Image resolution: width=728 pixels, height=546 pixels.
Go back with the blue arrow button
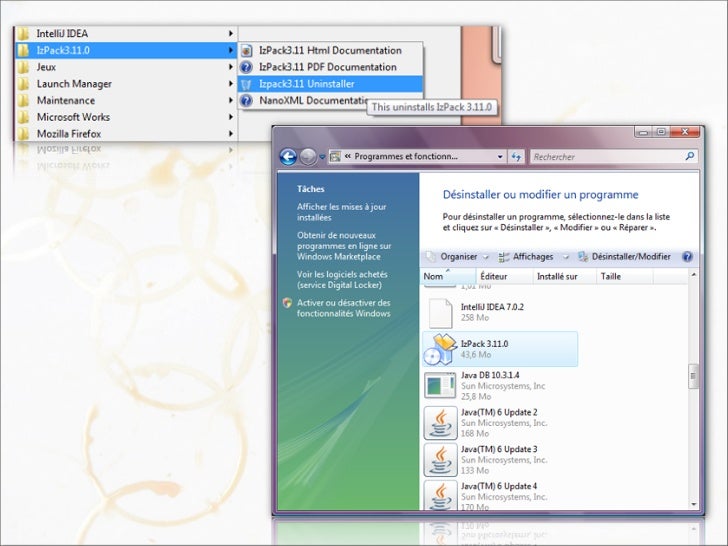point(288,157)
